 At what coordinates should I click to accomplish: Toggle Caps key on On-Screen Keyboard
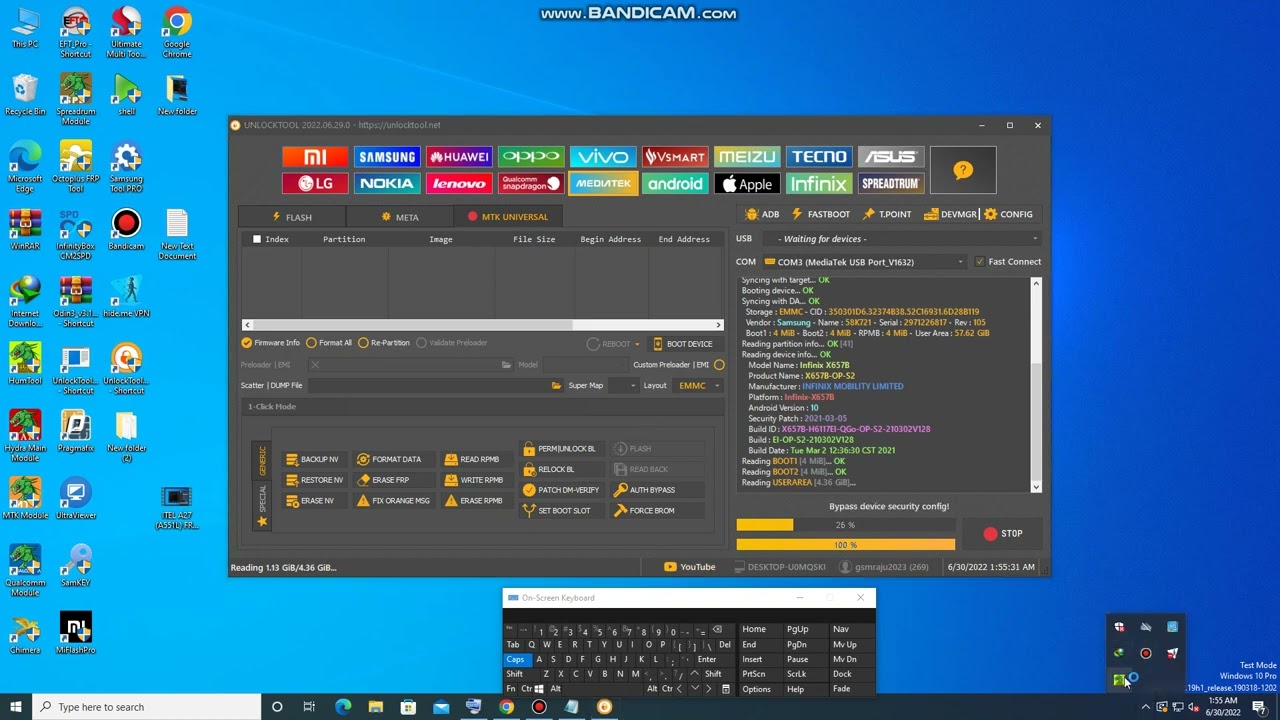[x=515, y=660]
